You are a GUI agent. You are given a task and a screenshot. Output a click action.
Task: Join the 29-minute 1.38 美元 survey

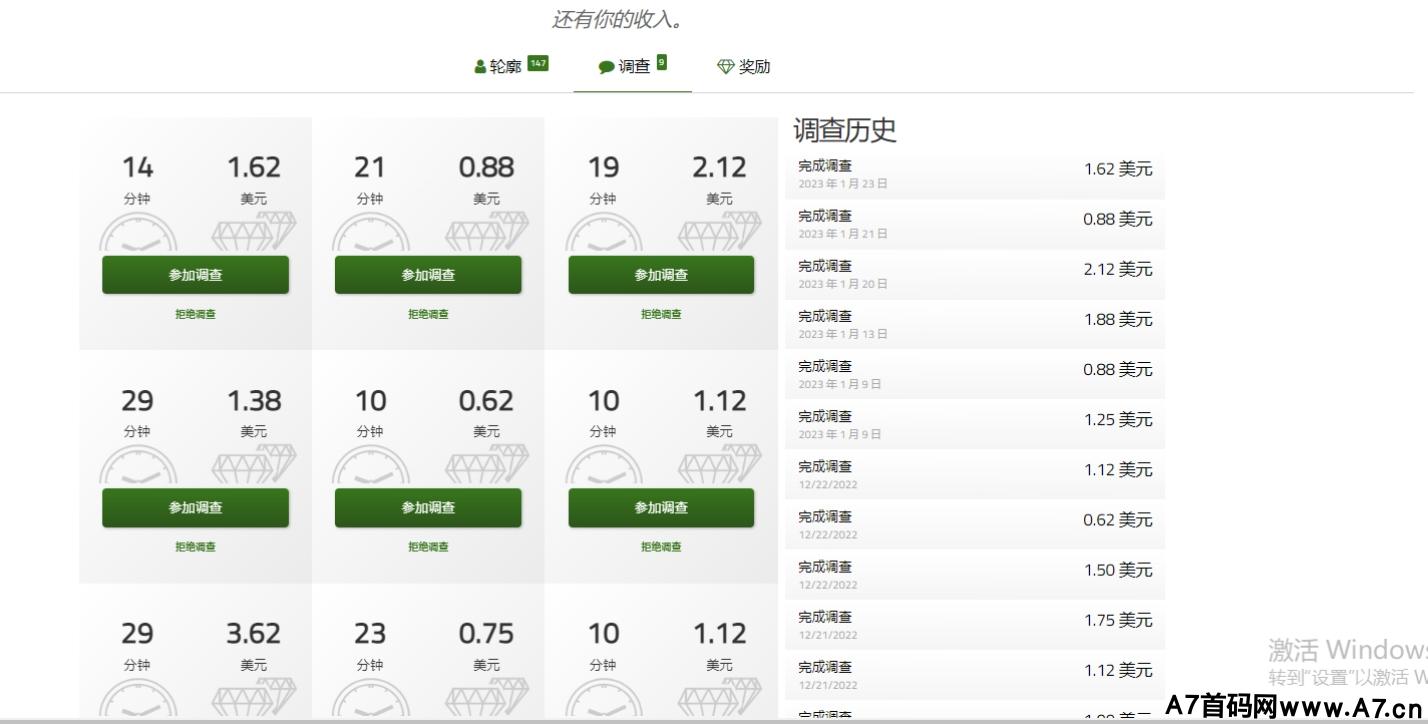pos(195,508)
